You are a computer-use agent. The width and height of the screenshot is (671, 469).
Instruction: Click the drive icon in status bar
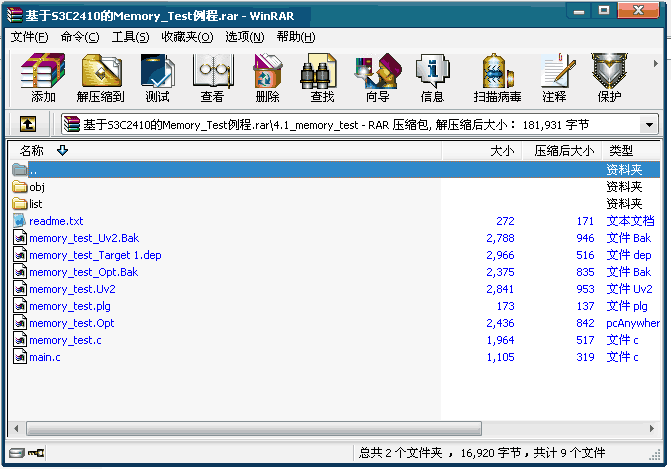17,453
